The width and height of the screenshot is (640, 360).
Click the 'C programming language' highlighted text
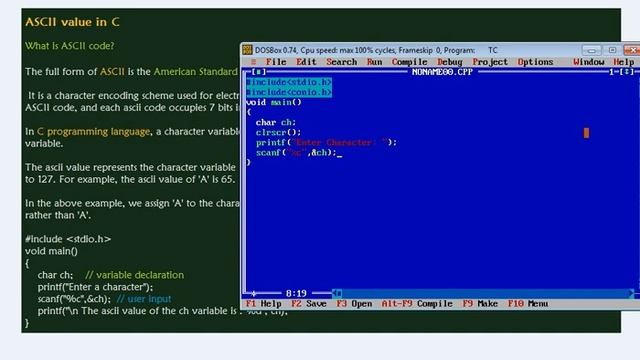(x=93, y=132)
